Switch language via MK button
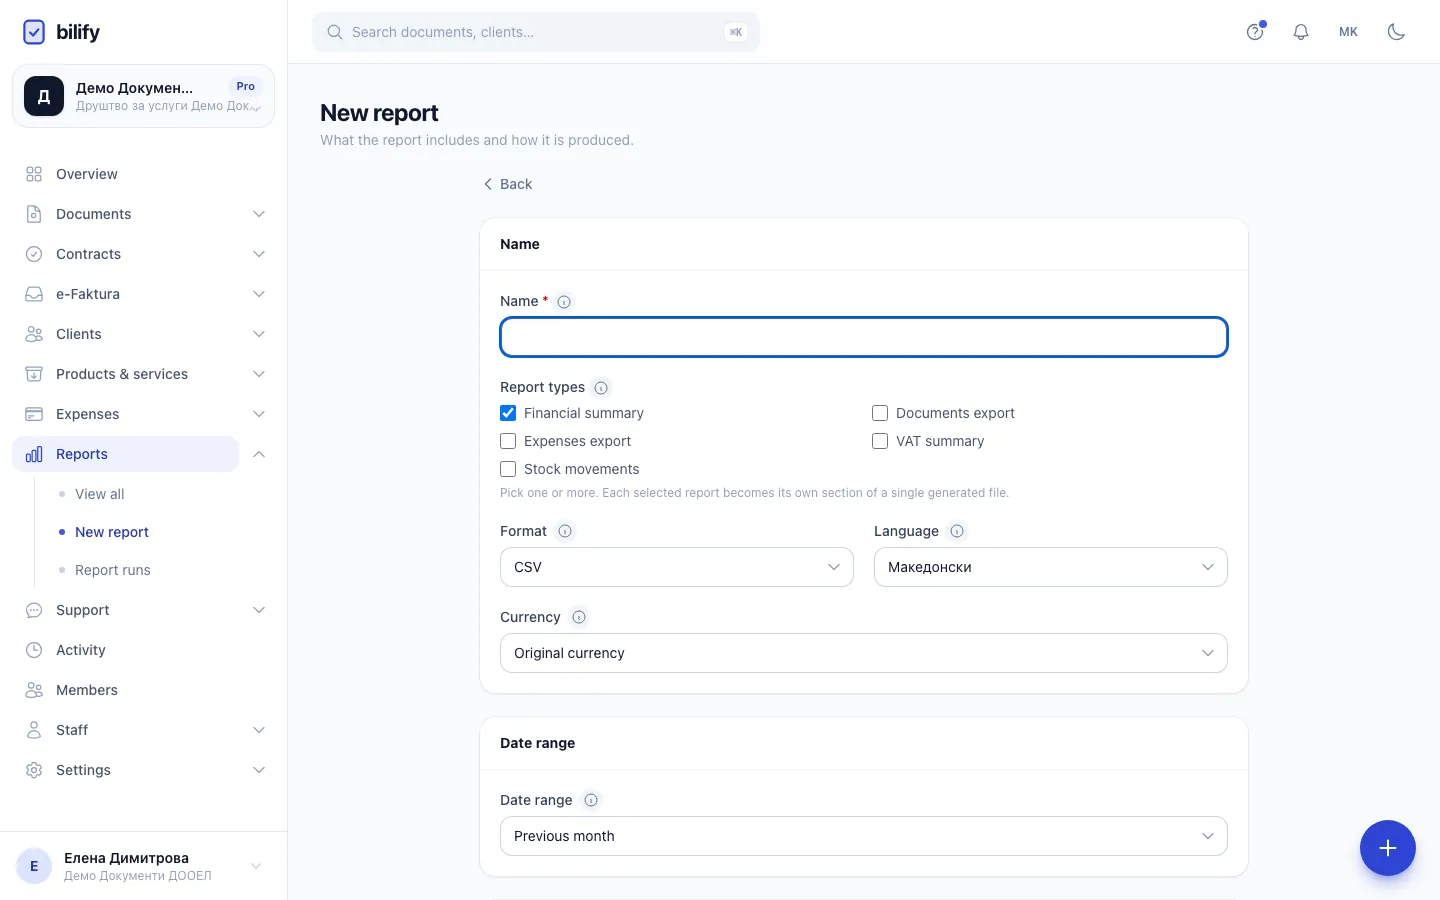1440x900 pixels. pyautogui.click(x=1348, y=32)
